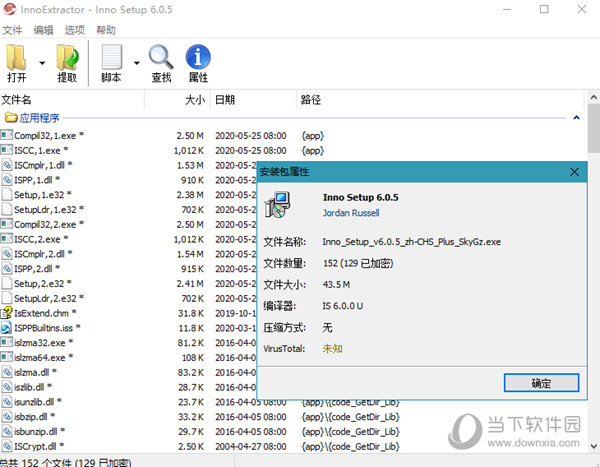This screenshot has width=600, height=467.
Task: Select the ISCC,1.exe file icon
Action: tap(7, 150)
